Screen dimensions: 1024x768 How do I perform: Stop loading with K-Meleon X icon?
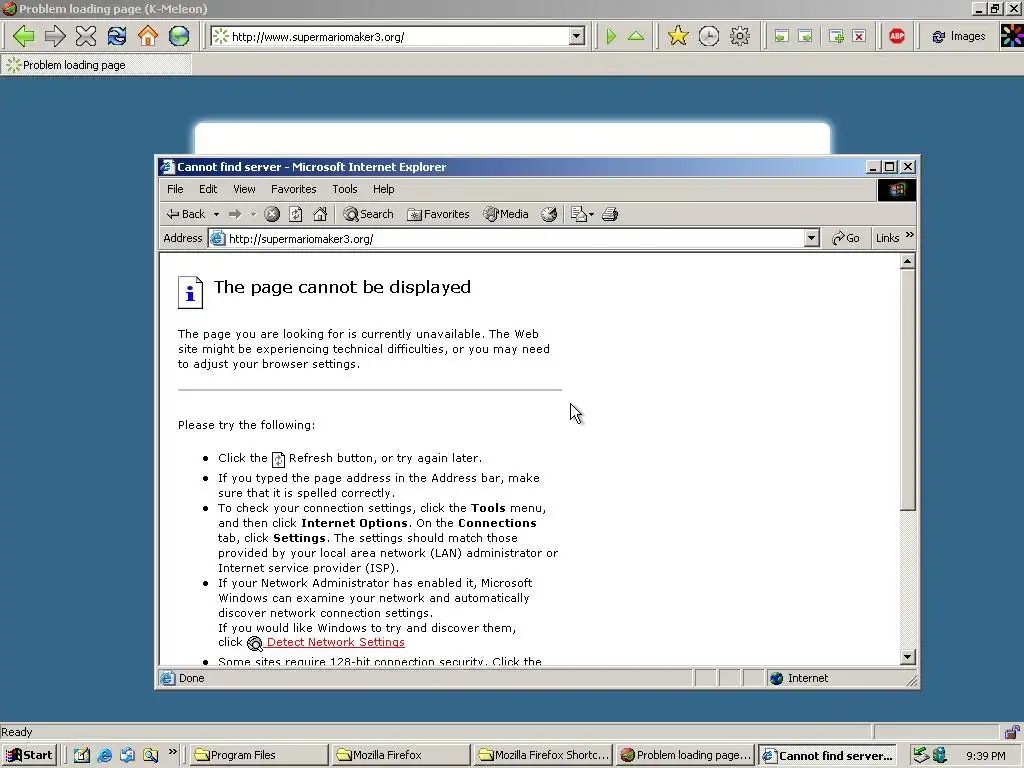pyautogui.click(x=86, y=36)
